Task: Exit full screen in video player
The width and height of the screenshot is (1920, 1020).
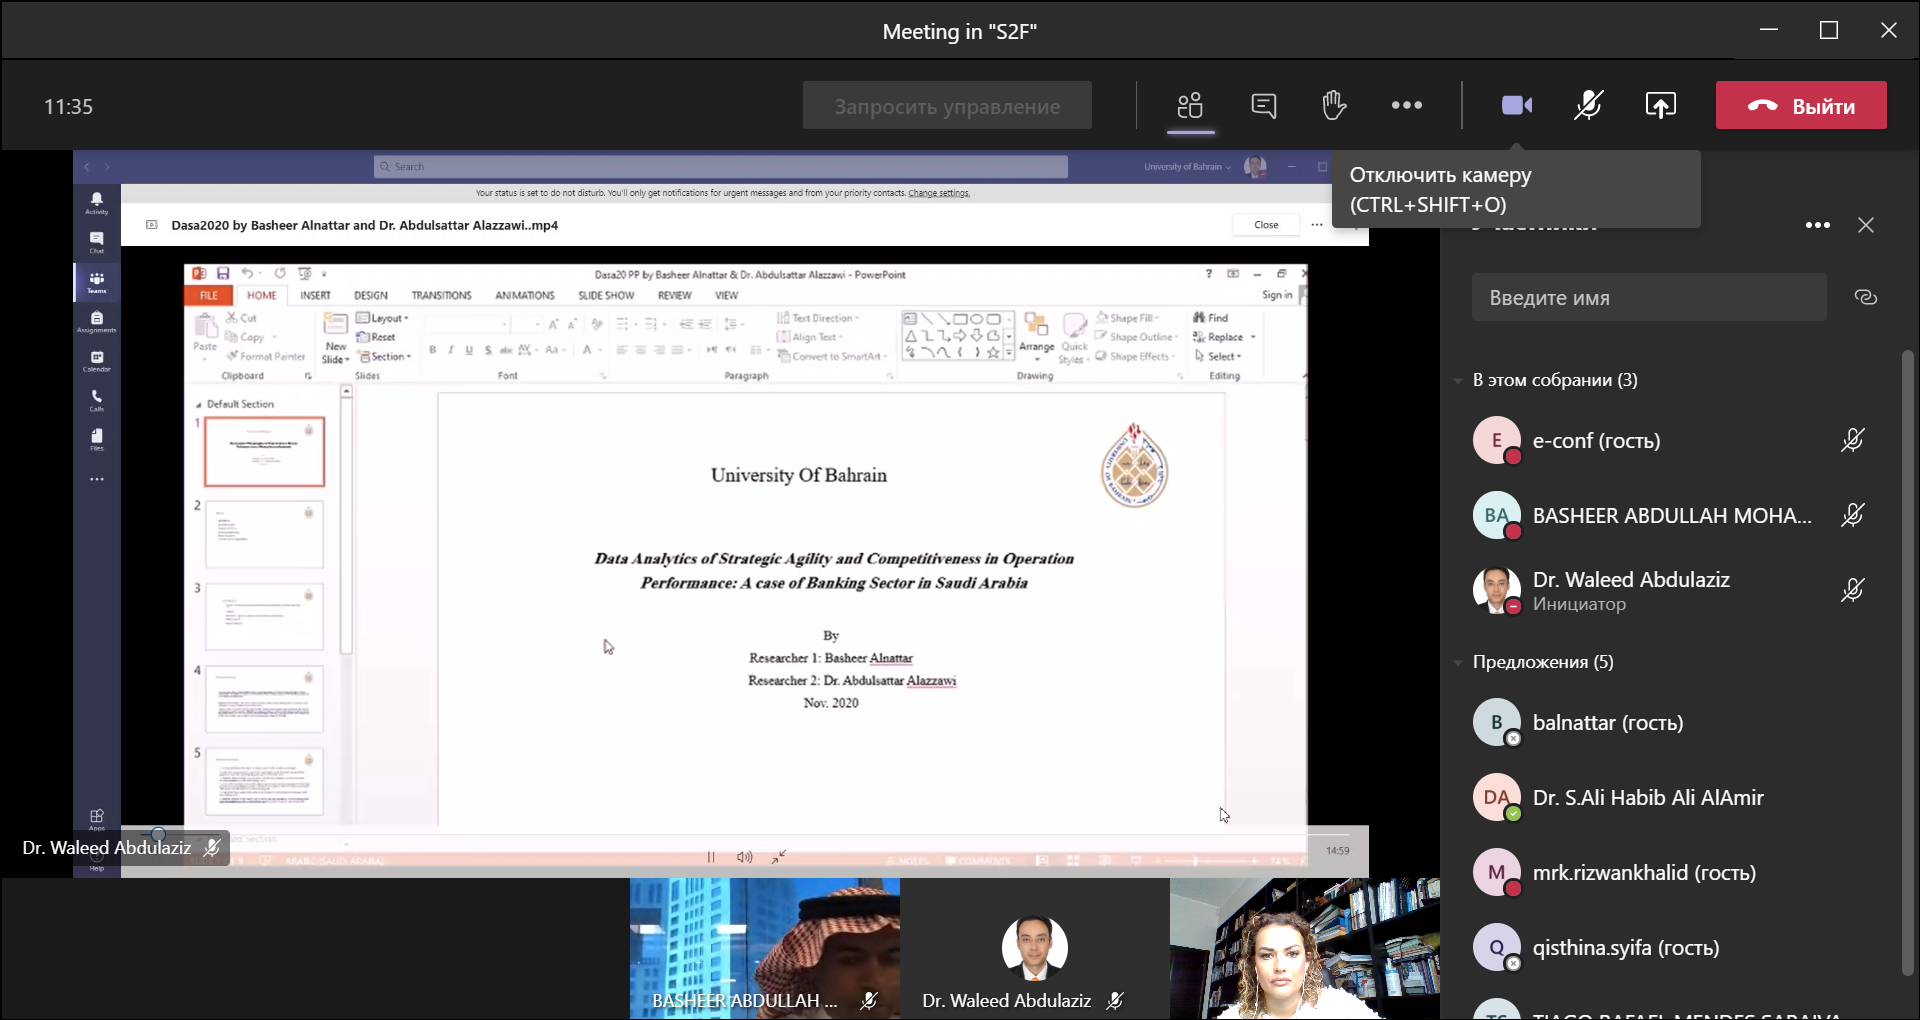Action: (779, 857)
